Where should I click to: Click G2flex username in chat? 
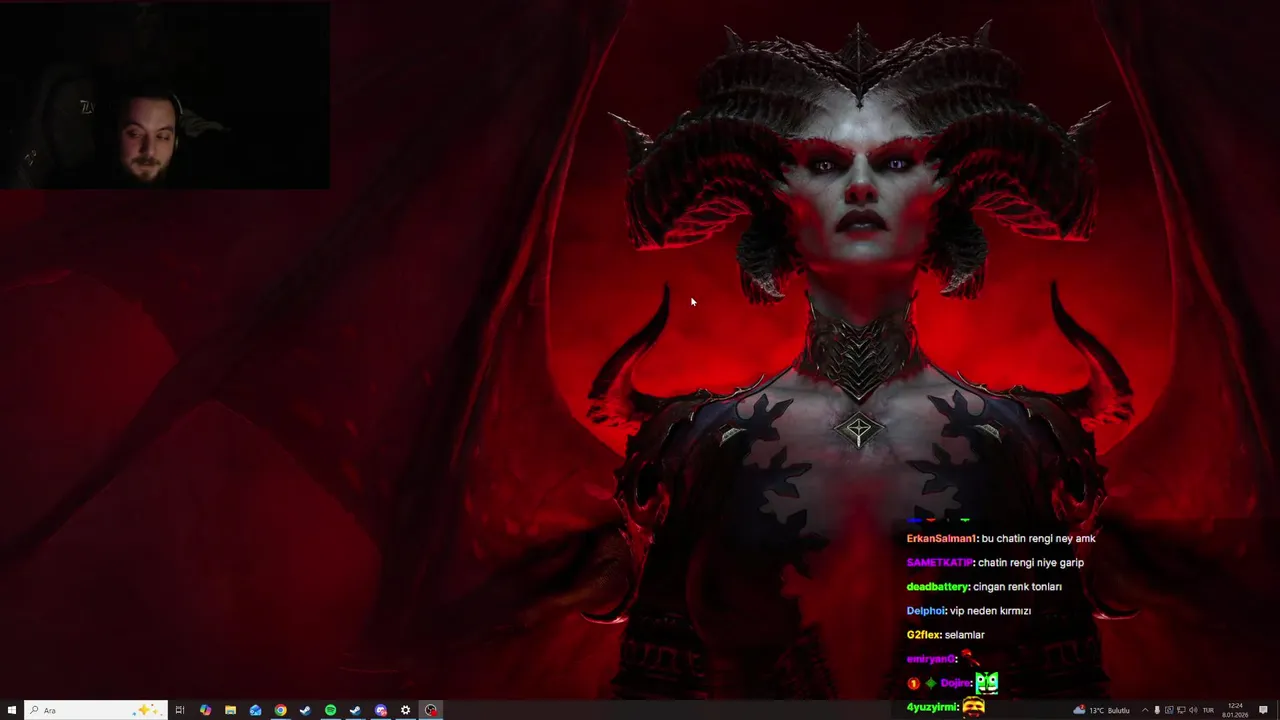tap(923, 635)
